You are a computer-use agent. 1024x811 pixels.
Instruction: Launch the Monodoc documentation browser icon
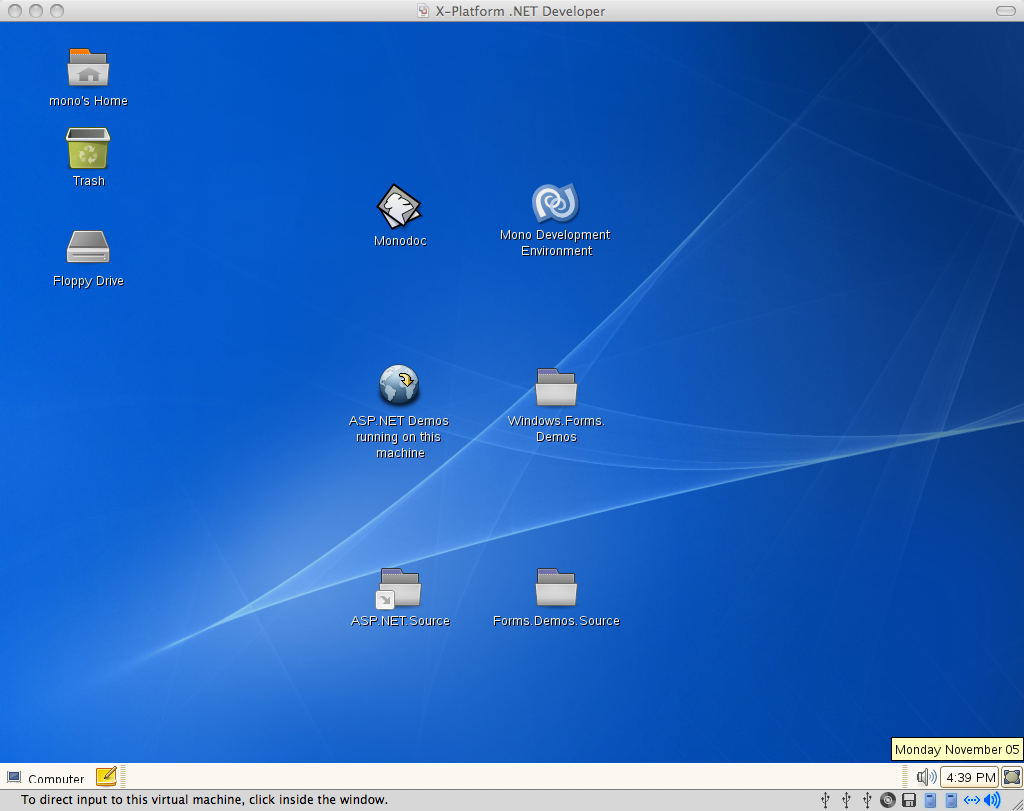coord(399,207)
